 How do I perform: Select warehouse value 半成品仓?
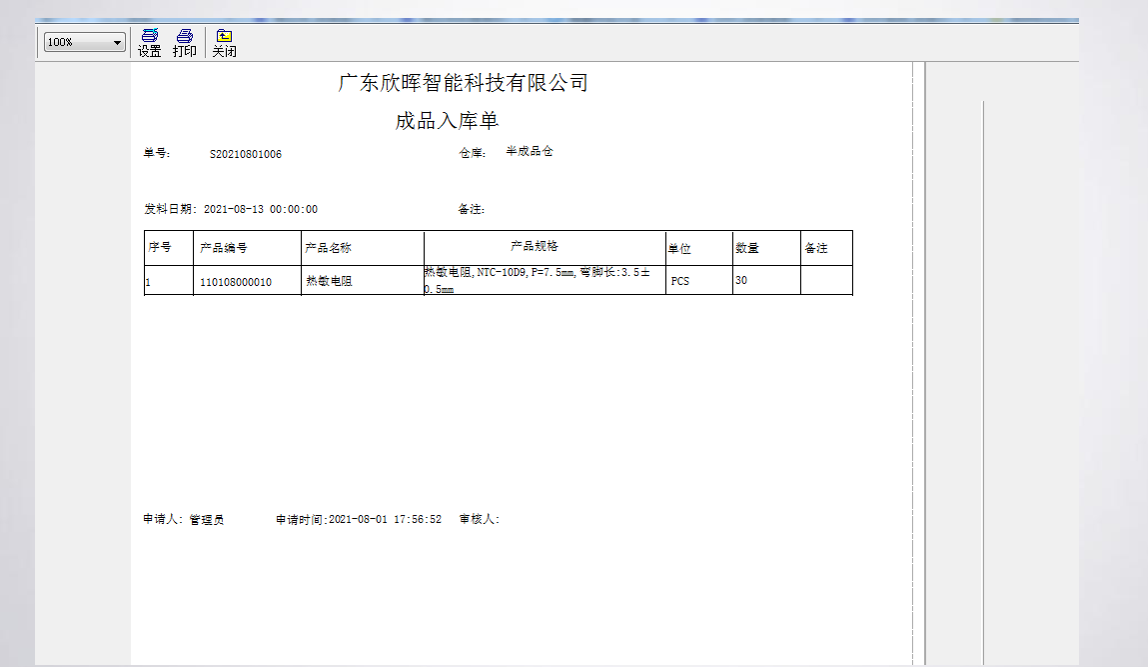tap(529, 151)
